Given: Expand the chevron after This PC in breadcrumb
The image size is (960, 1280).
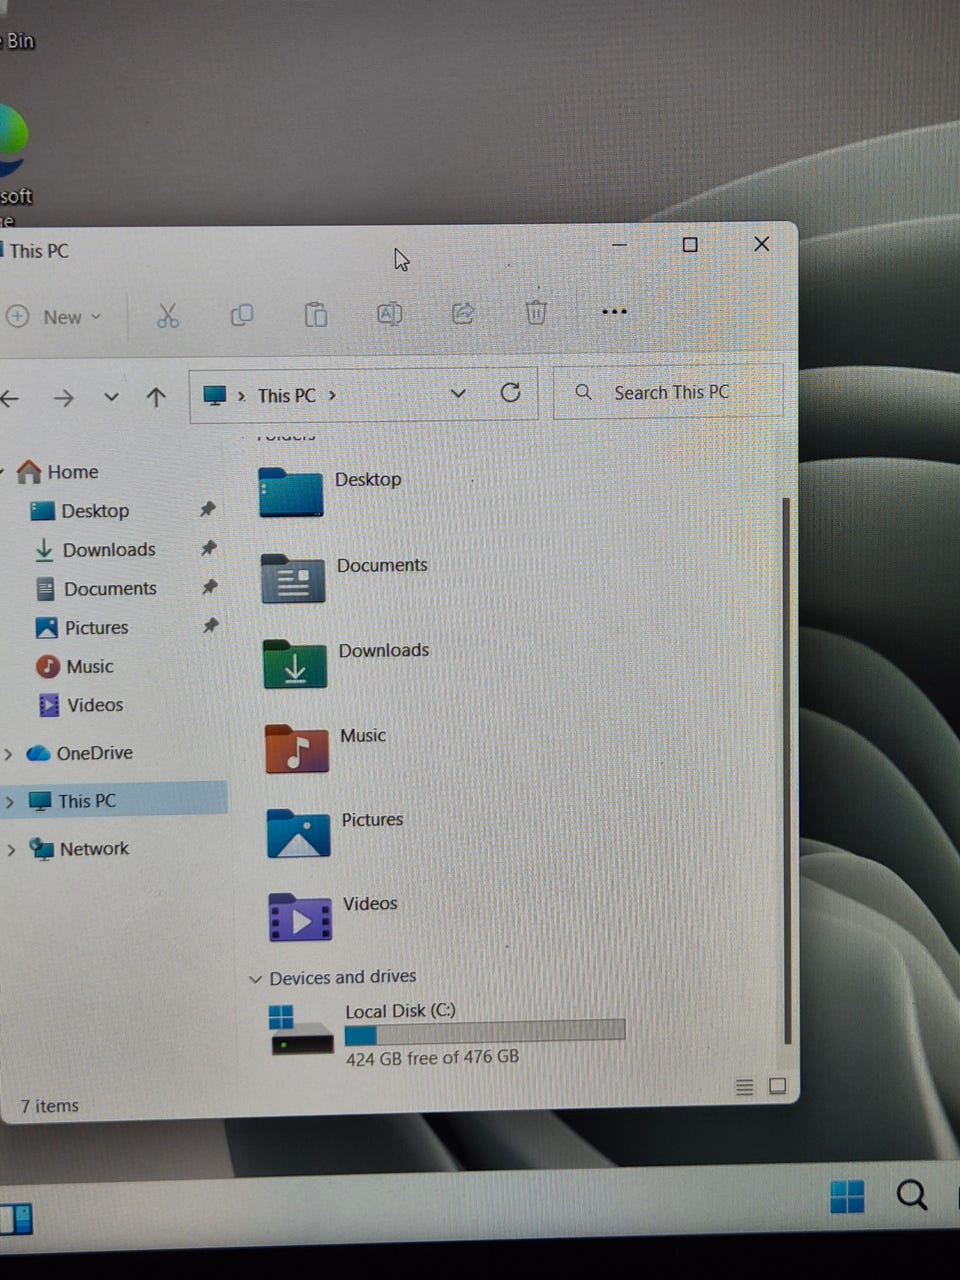Looking at the screenshot, I should pyautogui.click(x=332, y=395).
